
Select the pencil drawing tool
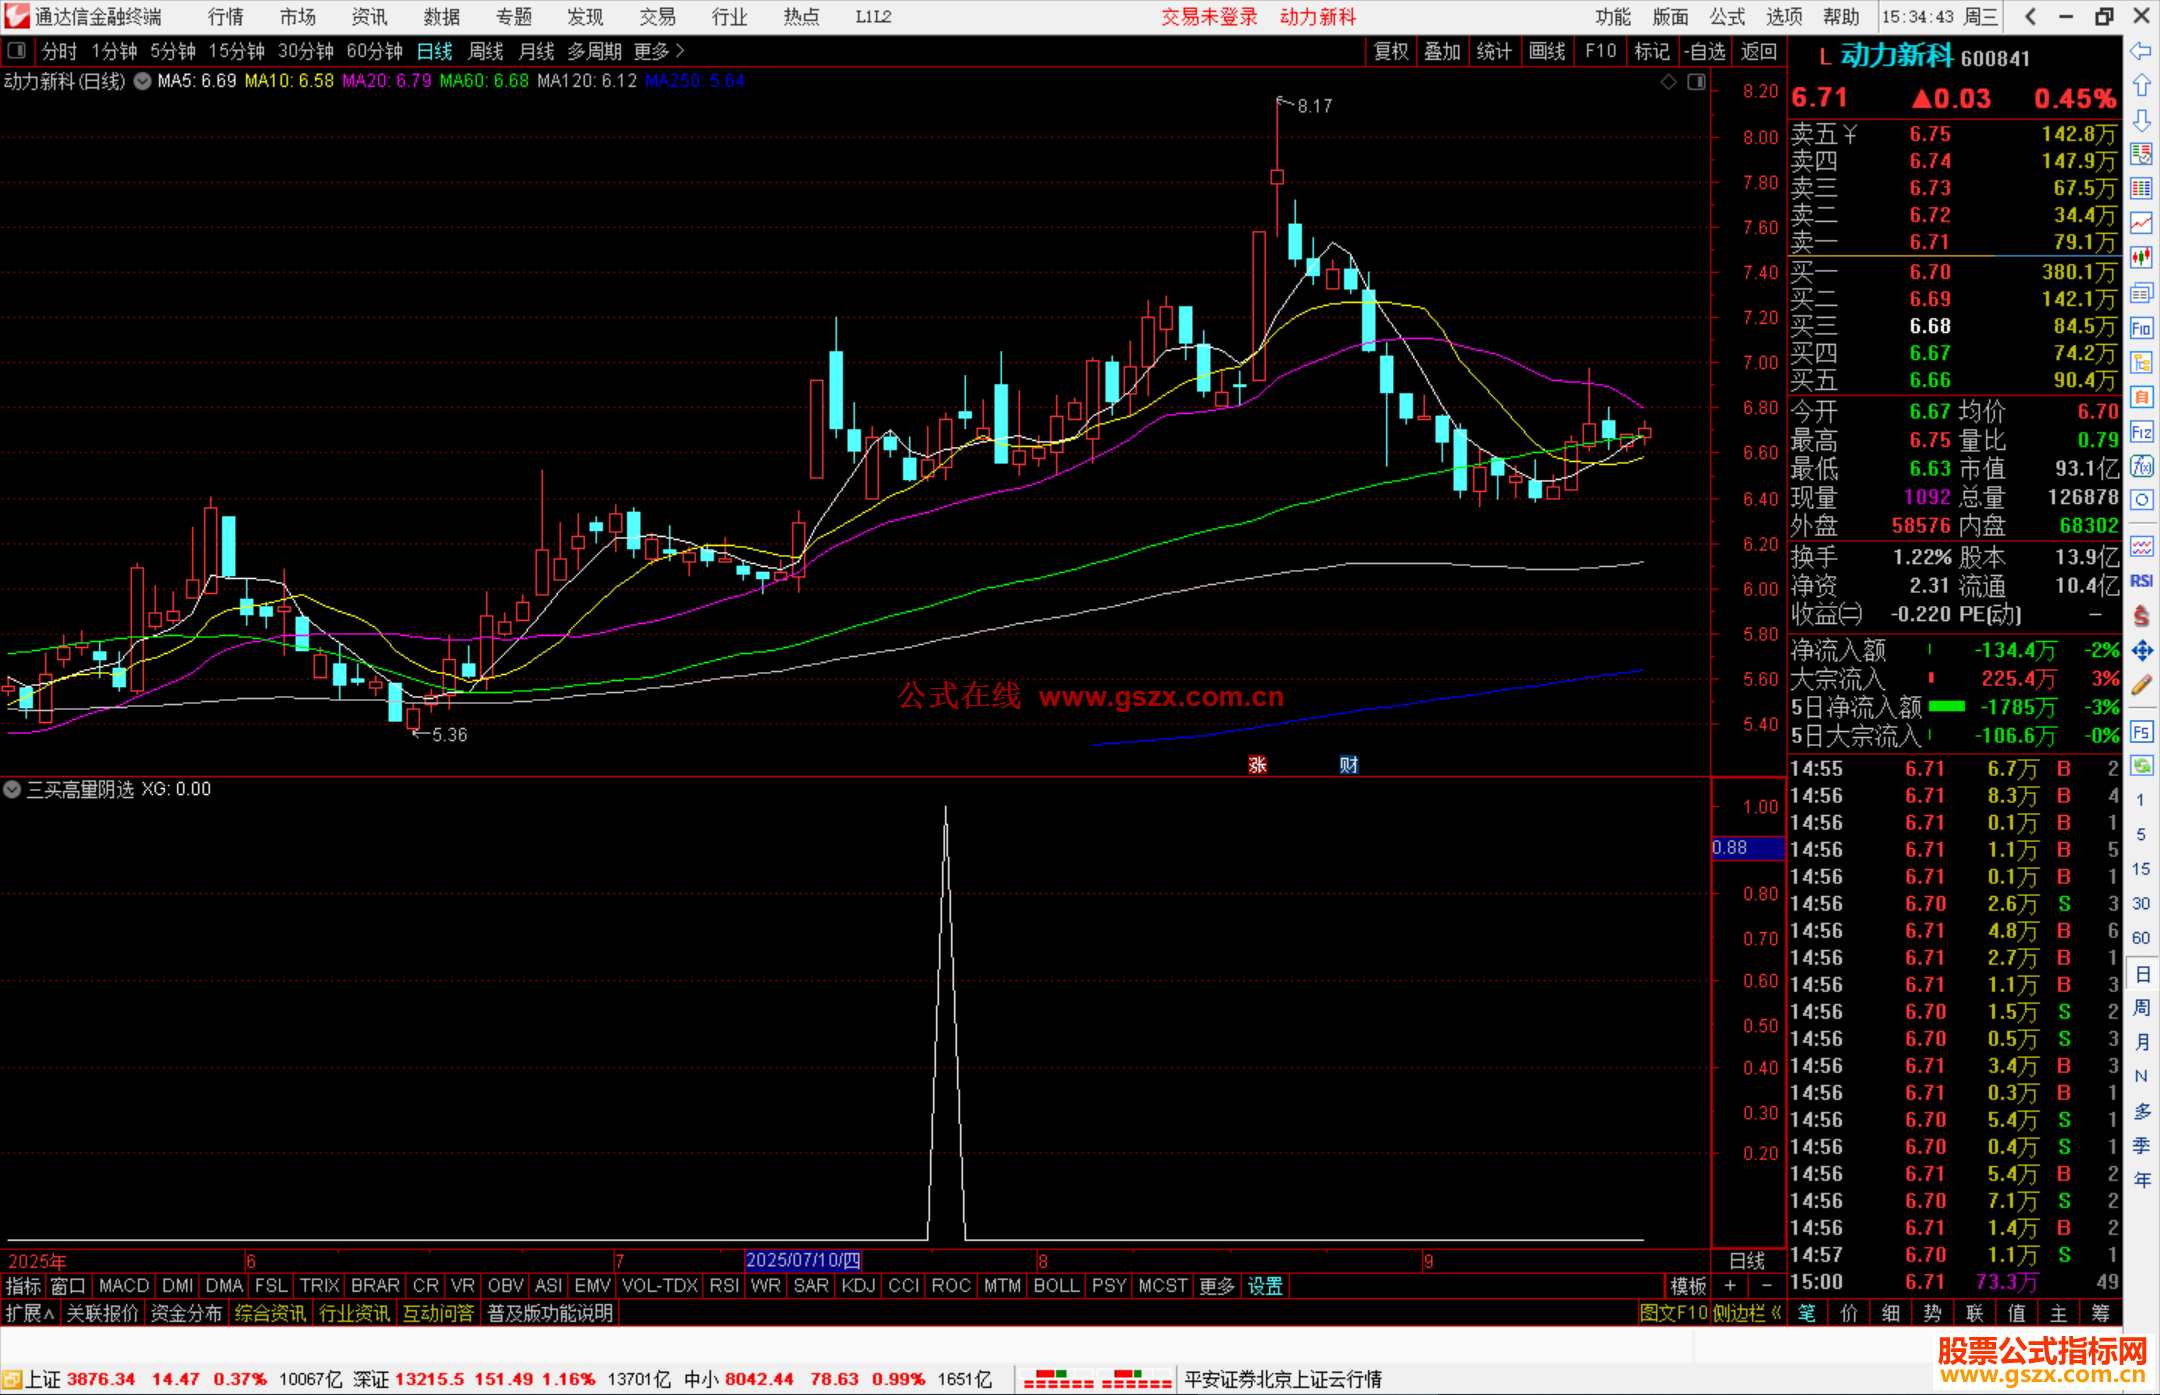(2141, 685)
